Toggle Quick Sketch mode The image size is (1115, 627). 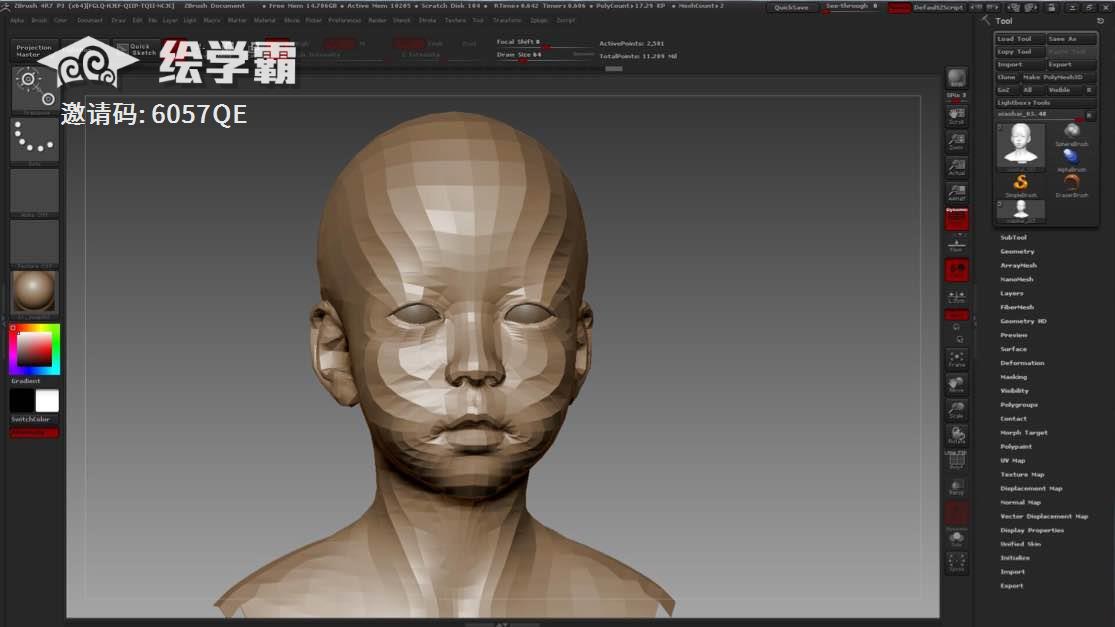(138, 50)
